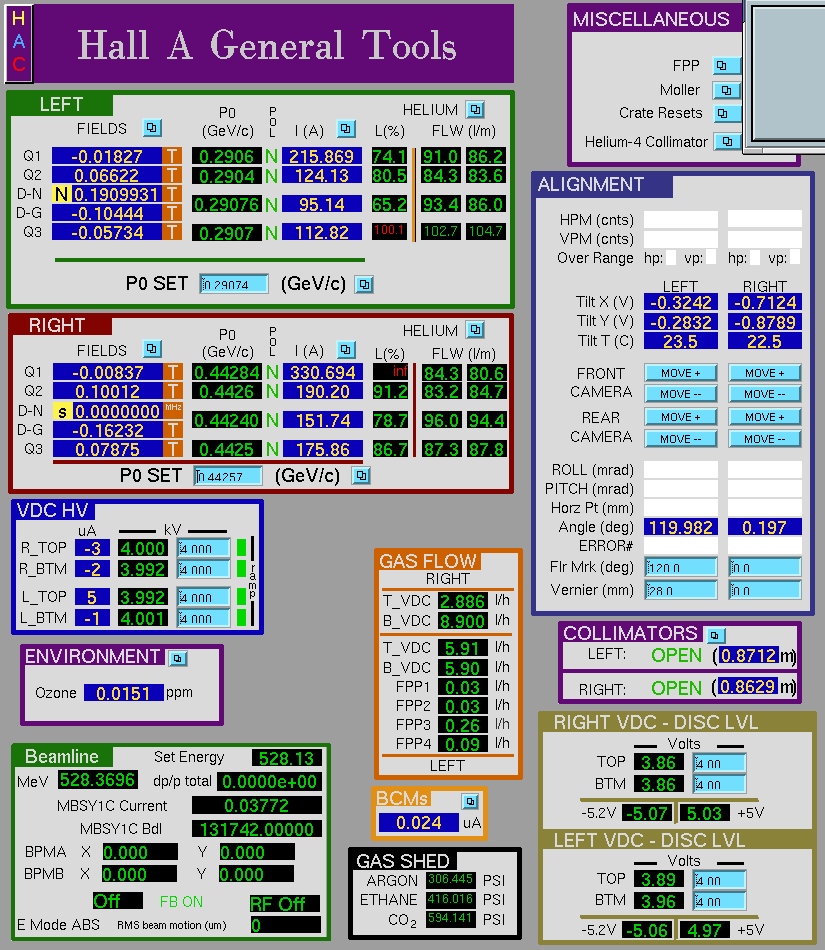Viewport: 825px width, 950px height.
Task: Click the FB ON beamline label
Action: (181, 902)
